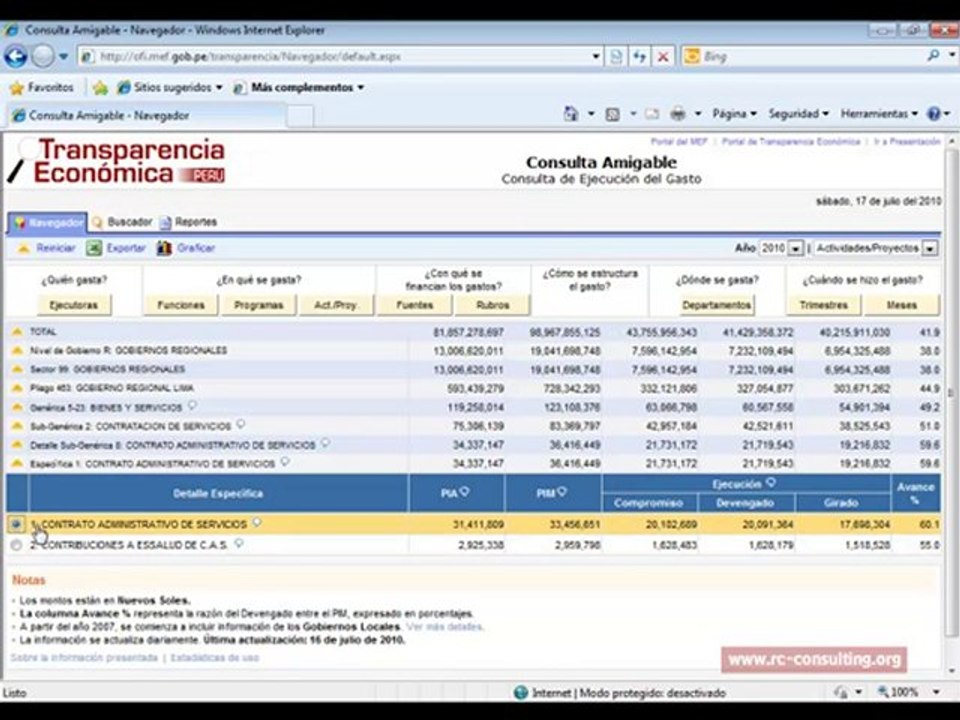The image size is (960, 720).
Task: Open Sitios sugeridos dropdown
Action: click(x=170, y=88)
